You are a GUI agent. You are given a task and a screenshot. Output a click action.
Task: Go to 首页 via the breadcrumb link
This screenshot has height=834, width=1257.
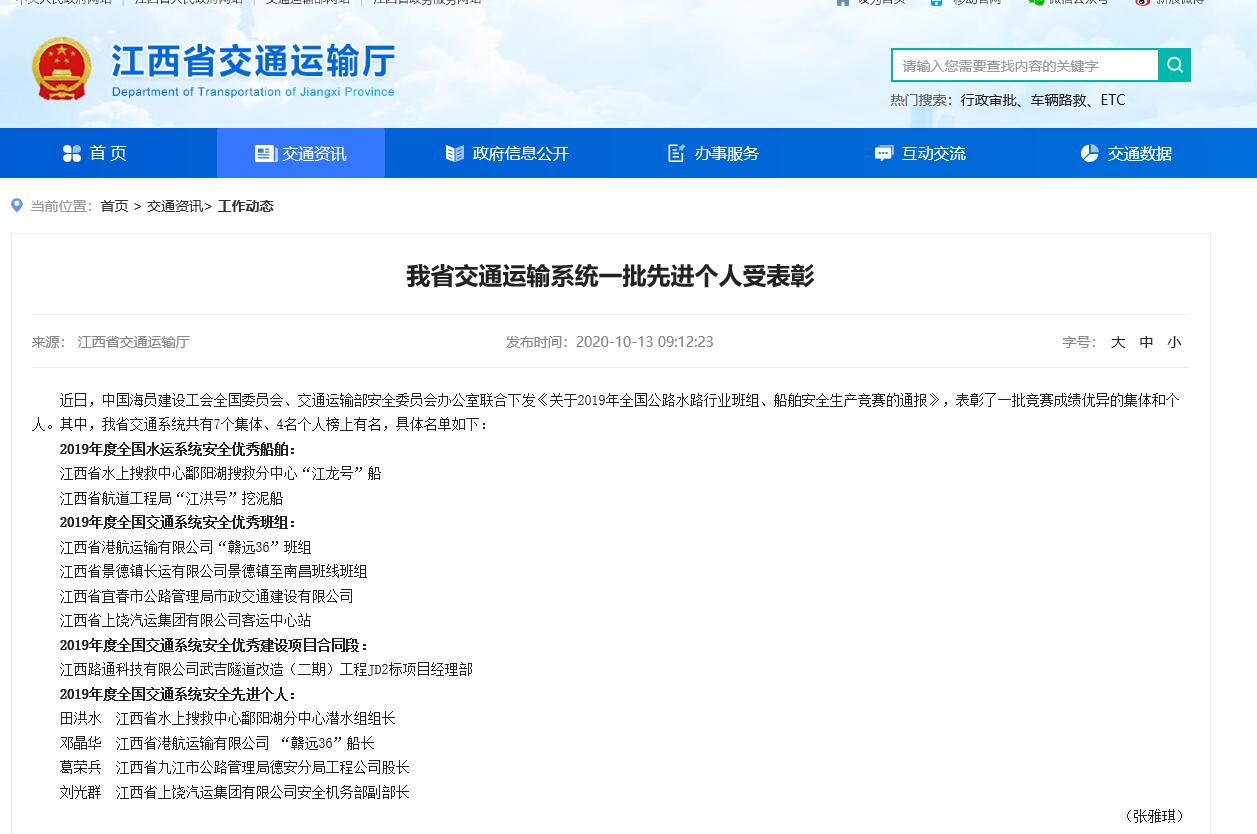[114, 206]
